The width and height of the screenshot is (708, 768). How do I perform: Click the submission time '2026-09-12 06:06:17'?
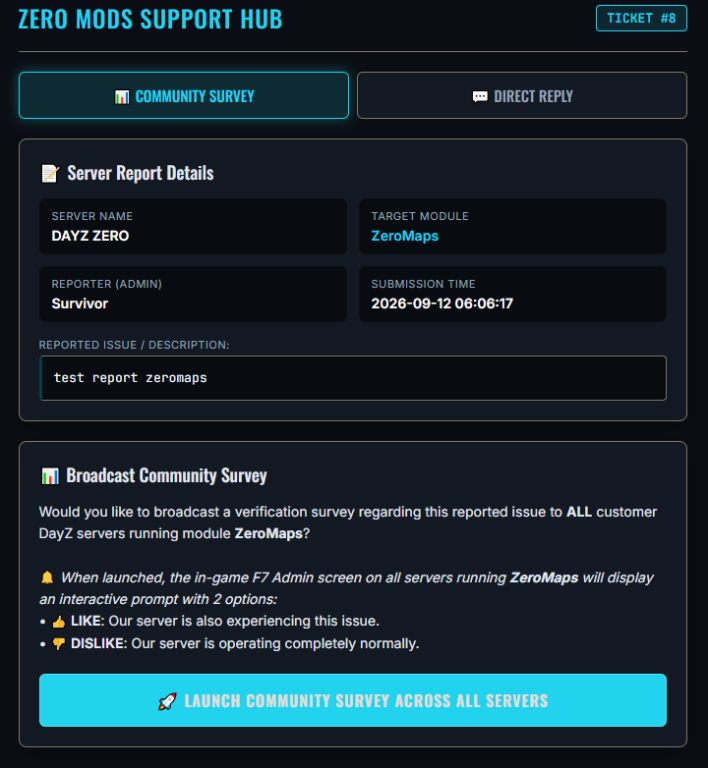pyautogui.click(x=442, y=304)
